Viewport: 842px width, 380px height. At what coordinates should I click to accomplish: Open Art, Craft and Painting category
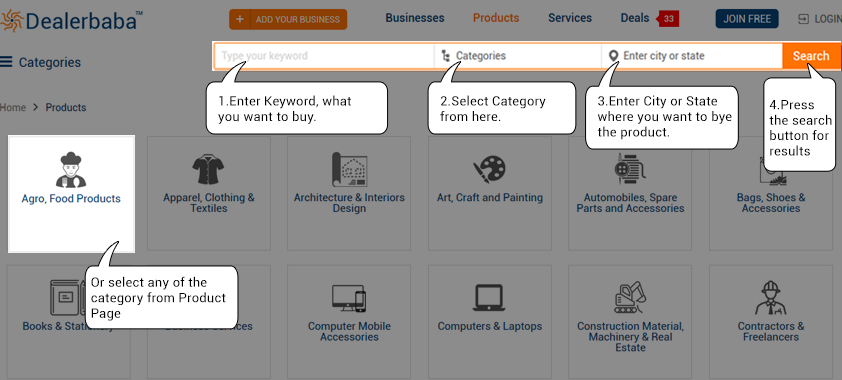pyautogui.click(x=490, y=198)
